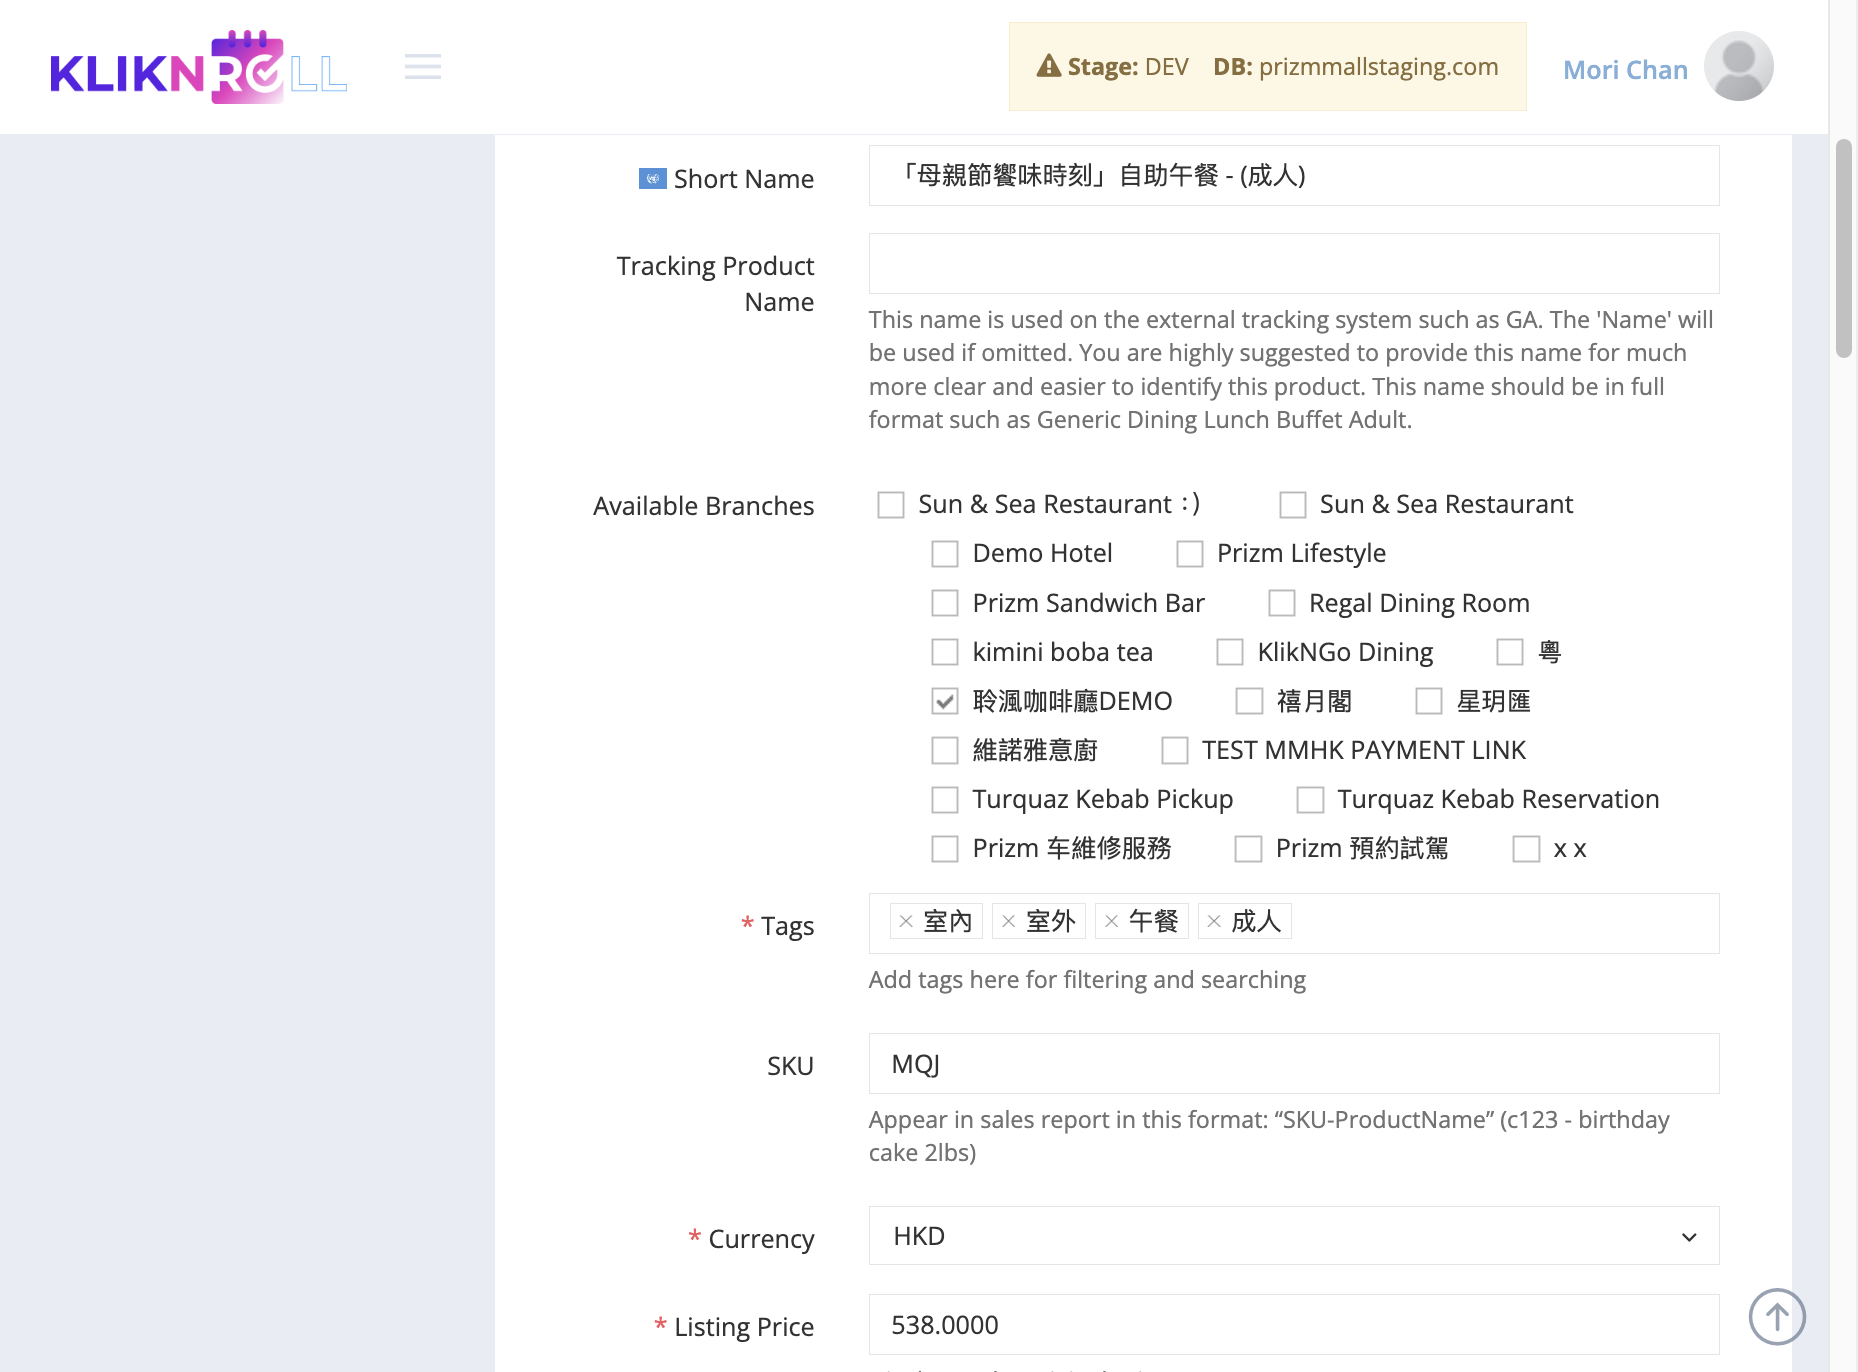Check the kimini boba tea branch
Screen dimensions: 1858x1372
click(945, 652)
